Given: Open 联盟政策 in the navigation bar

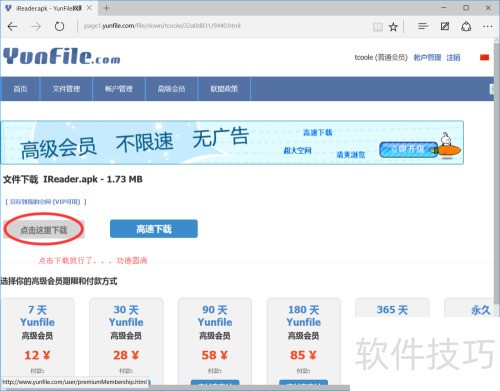Looking at the screenshot, I should click(x=224, y=89).
